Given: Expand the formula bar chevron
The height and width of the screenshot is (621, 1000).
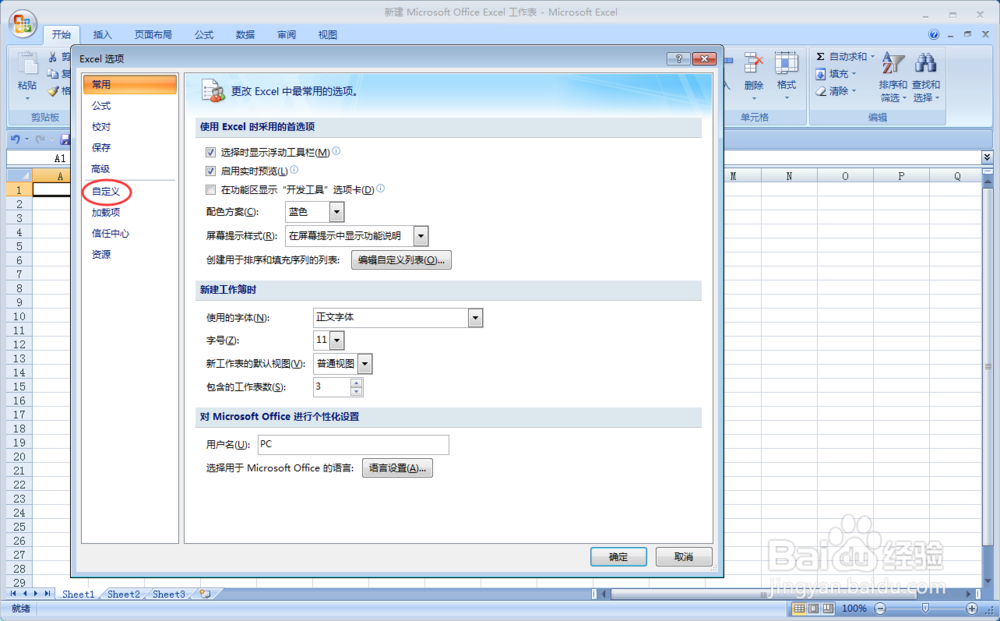Looking at the screenshot, I should pyautogui.click(x=987, y=157).
